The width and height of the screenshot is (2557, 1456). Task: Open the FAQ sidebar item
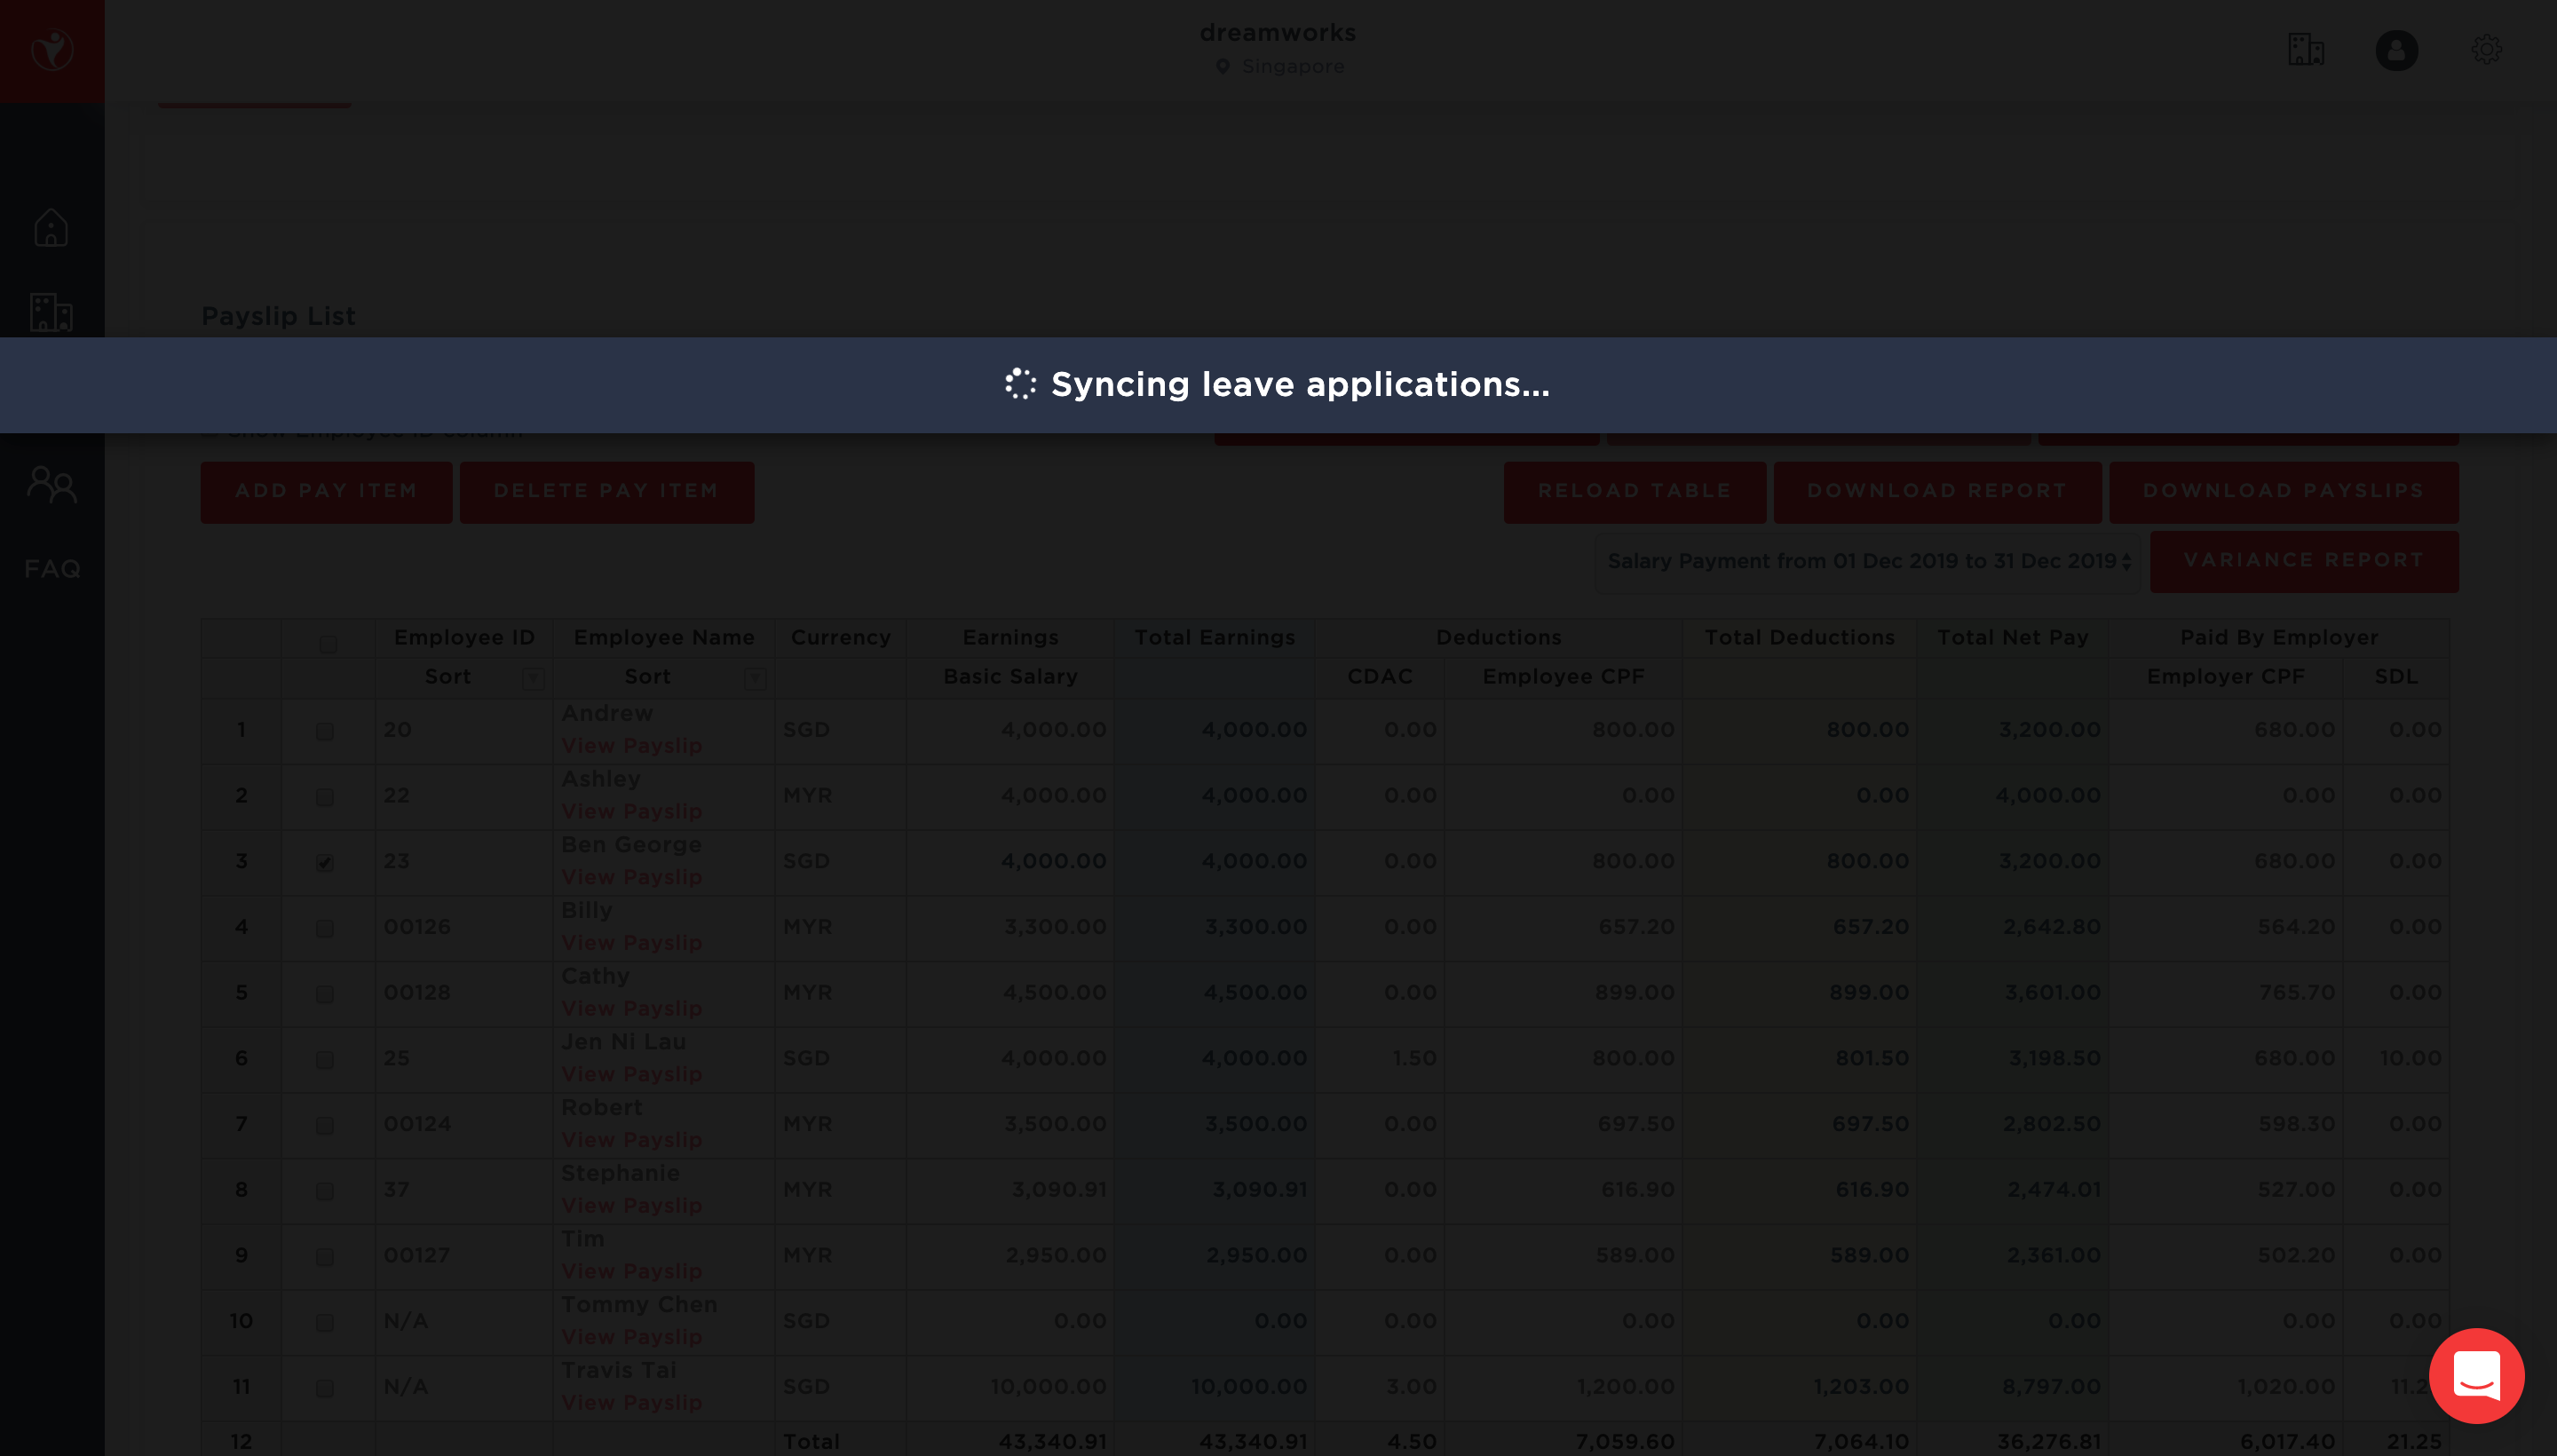(52, 569)
